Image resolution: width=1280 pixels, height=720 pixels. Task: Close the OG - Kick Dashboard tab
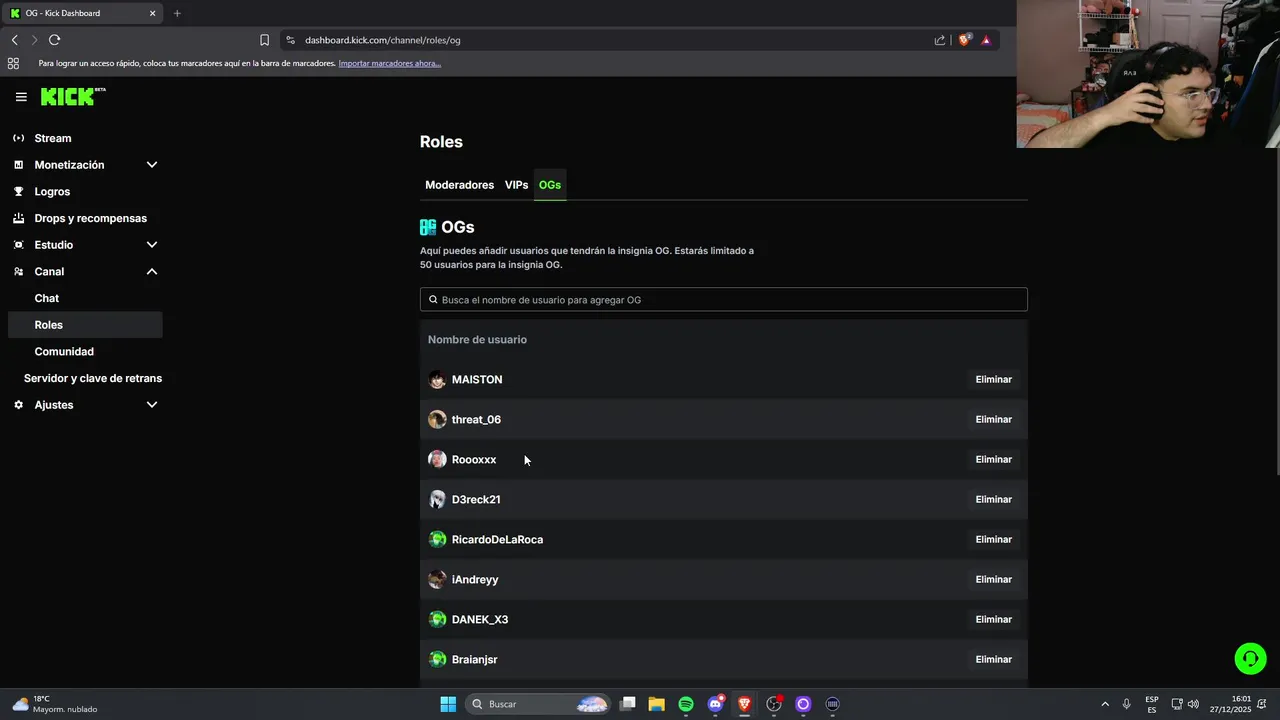(x=152, y=13)
